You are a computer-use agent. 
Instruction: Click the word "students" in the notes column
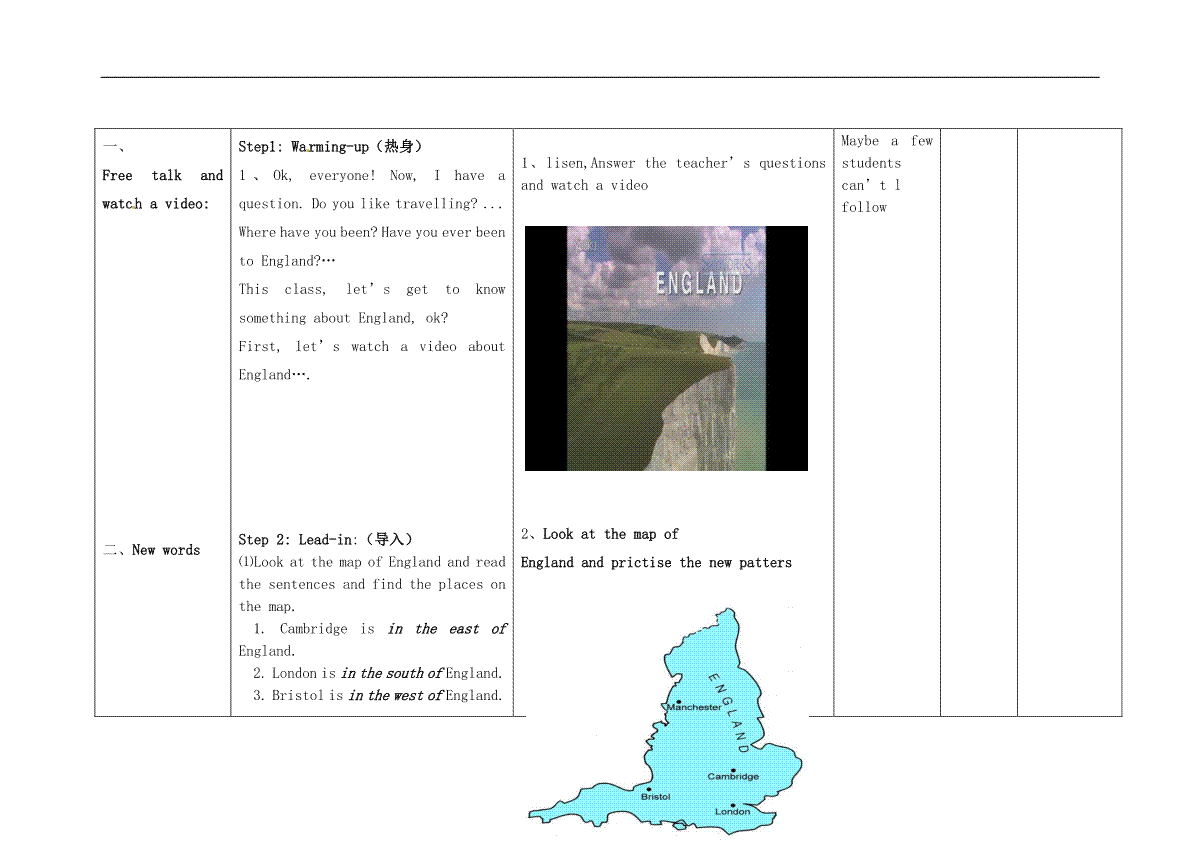[871, 163]
